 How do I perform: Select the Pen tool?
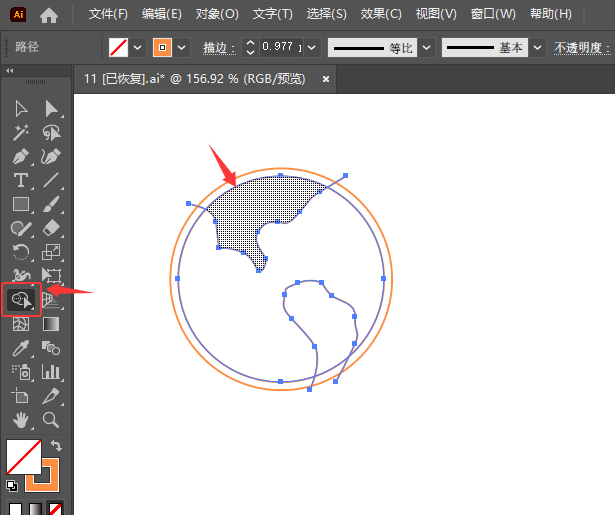(21, 157)
